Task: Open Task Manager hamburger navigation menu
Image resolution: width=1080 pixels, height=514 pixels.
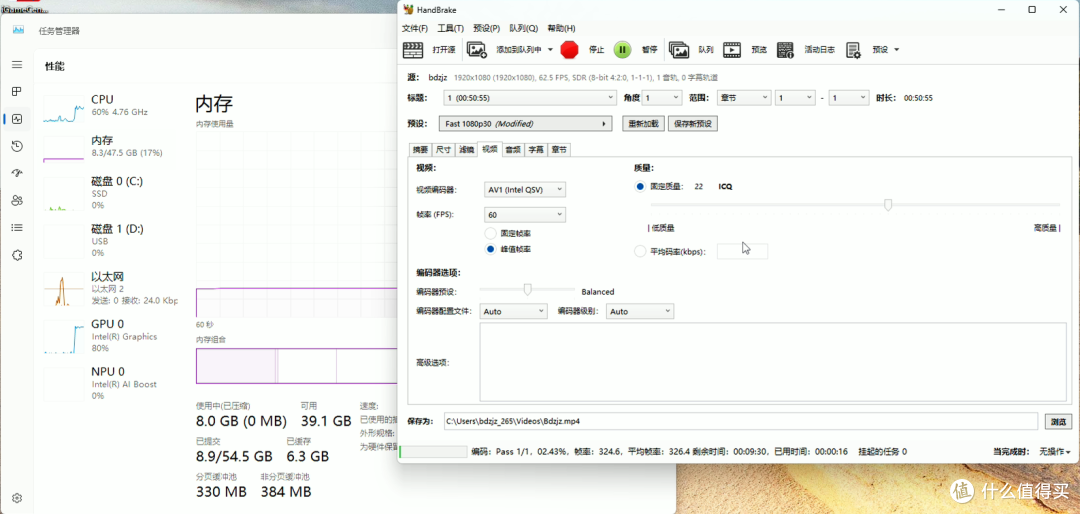Action: [x=17, y=65]
